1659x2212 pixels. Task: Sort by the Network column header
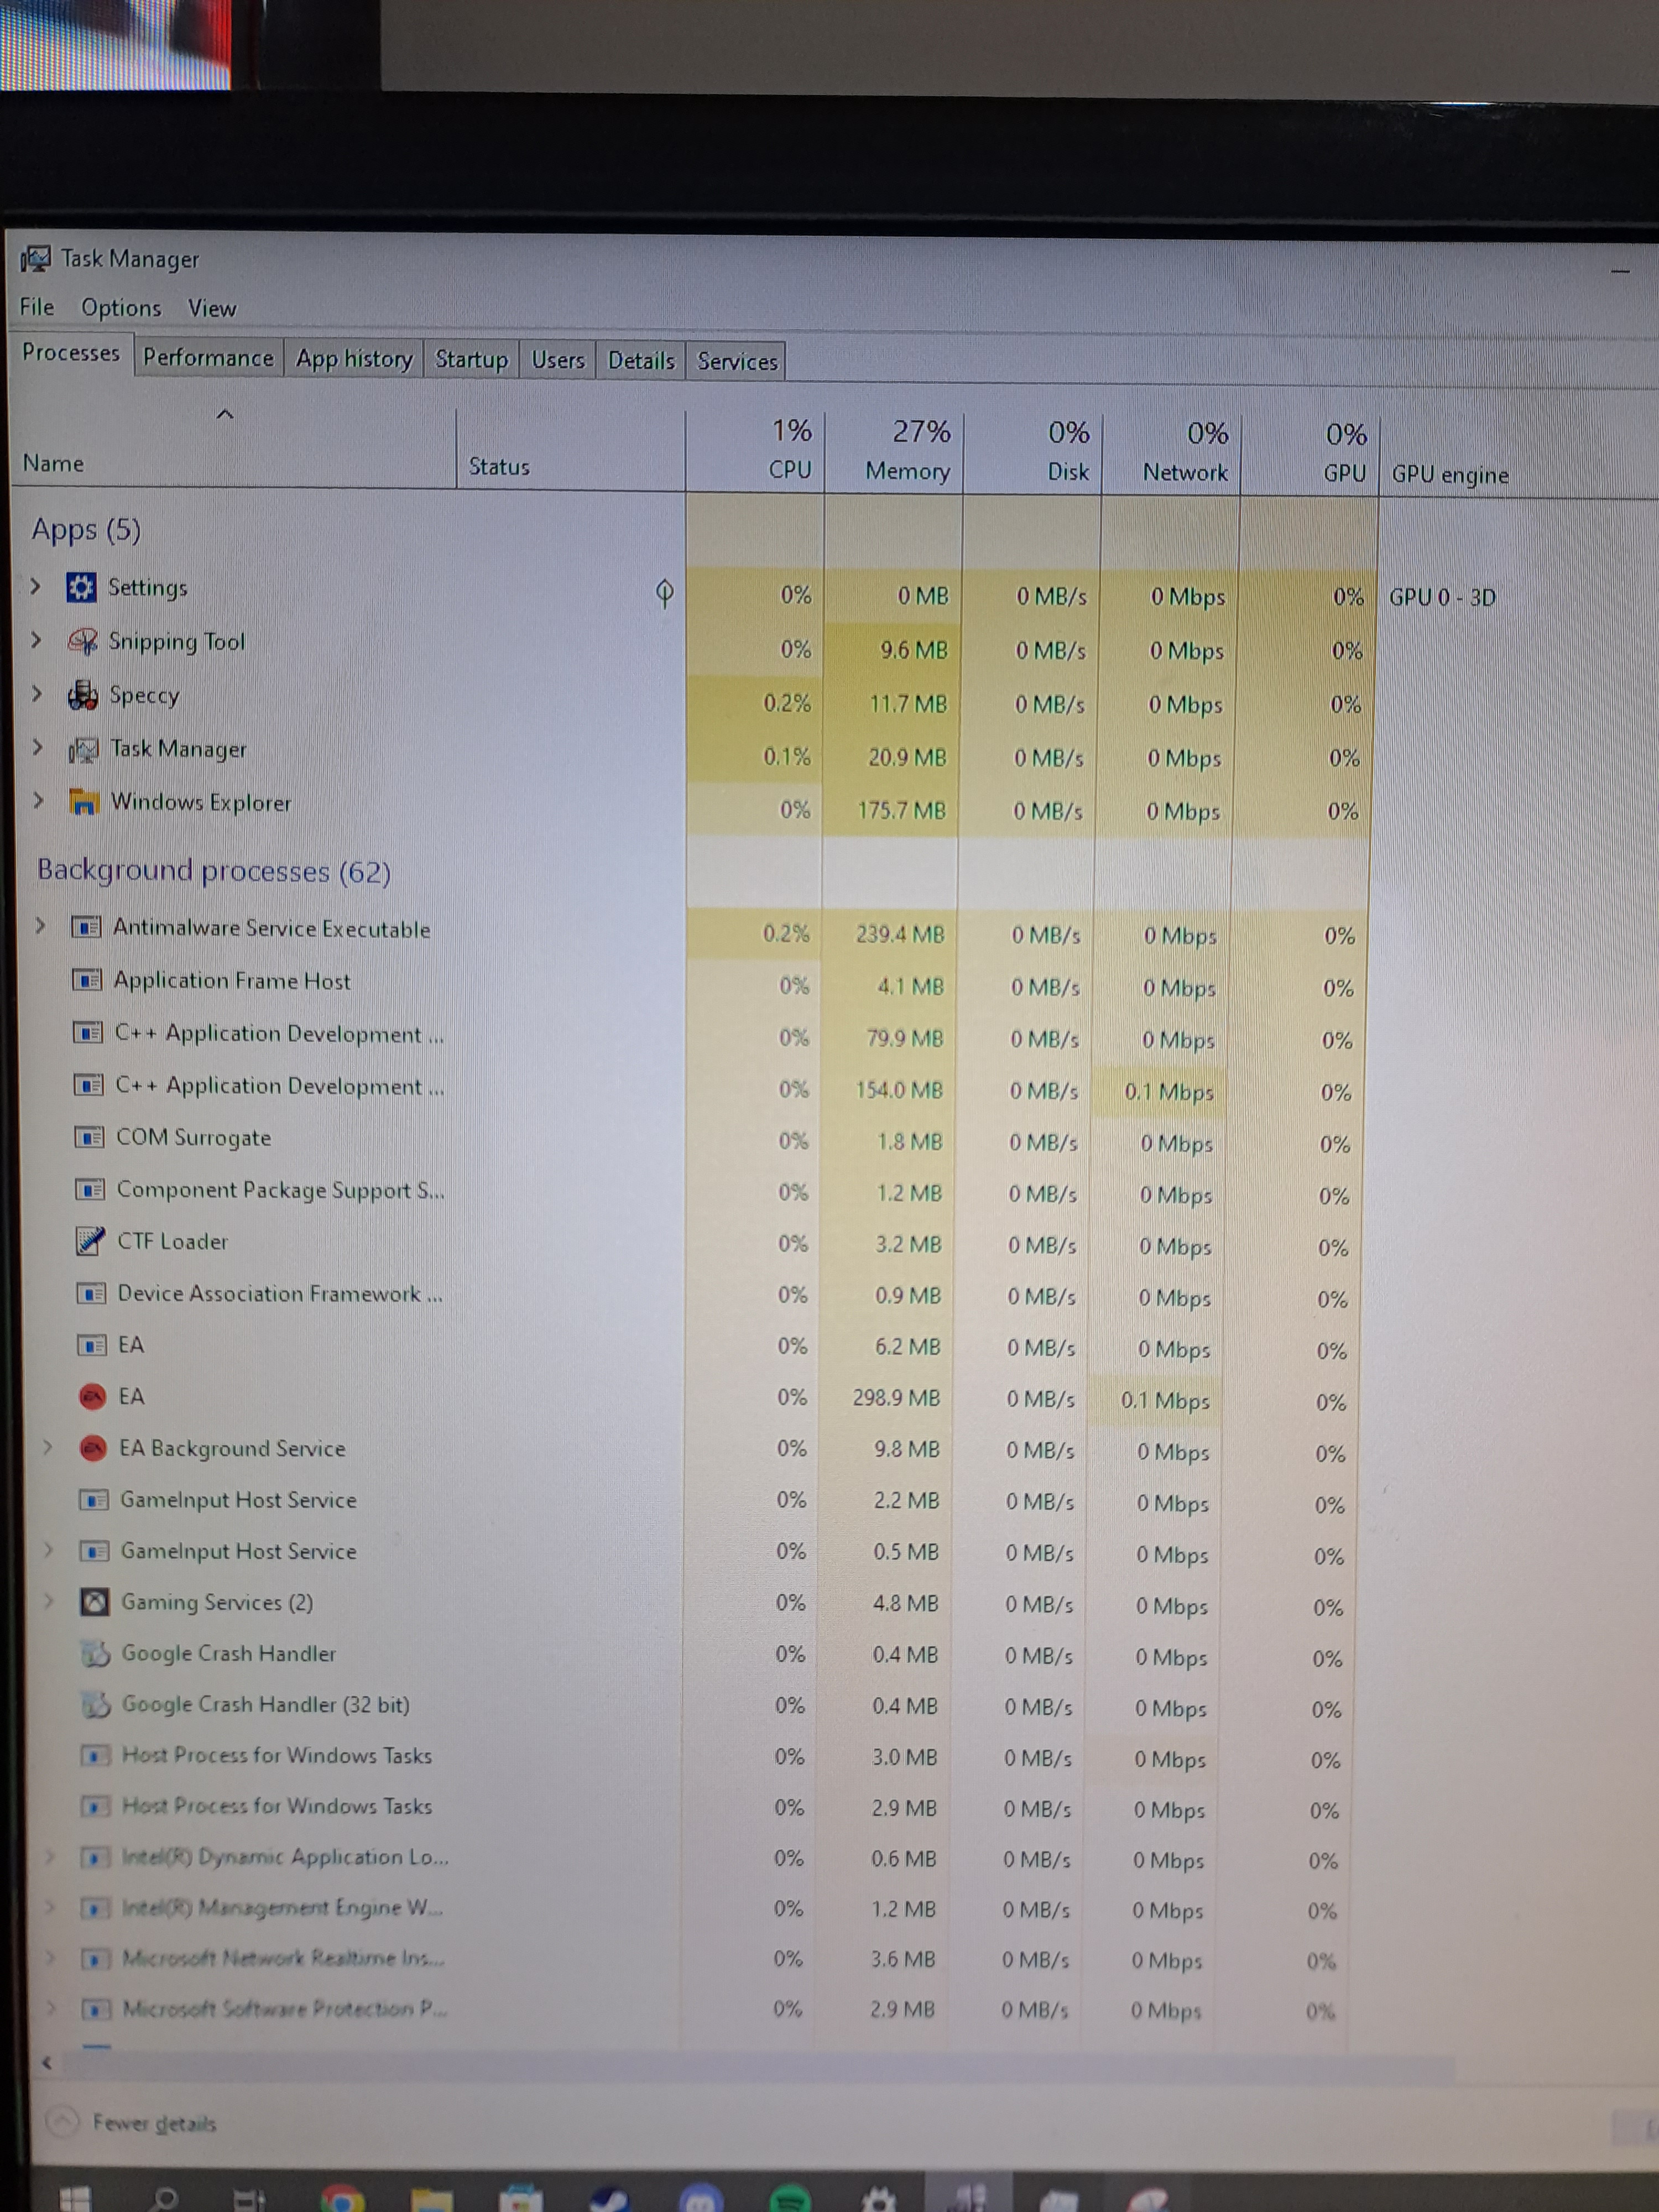tap(1171, 453)
